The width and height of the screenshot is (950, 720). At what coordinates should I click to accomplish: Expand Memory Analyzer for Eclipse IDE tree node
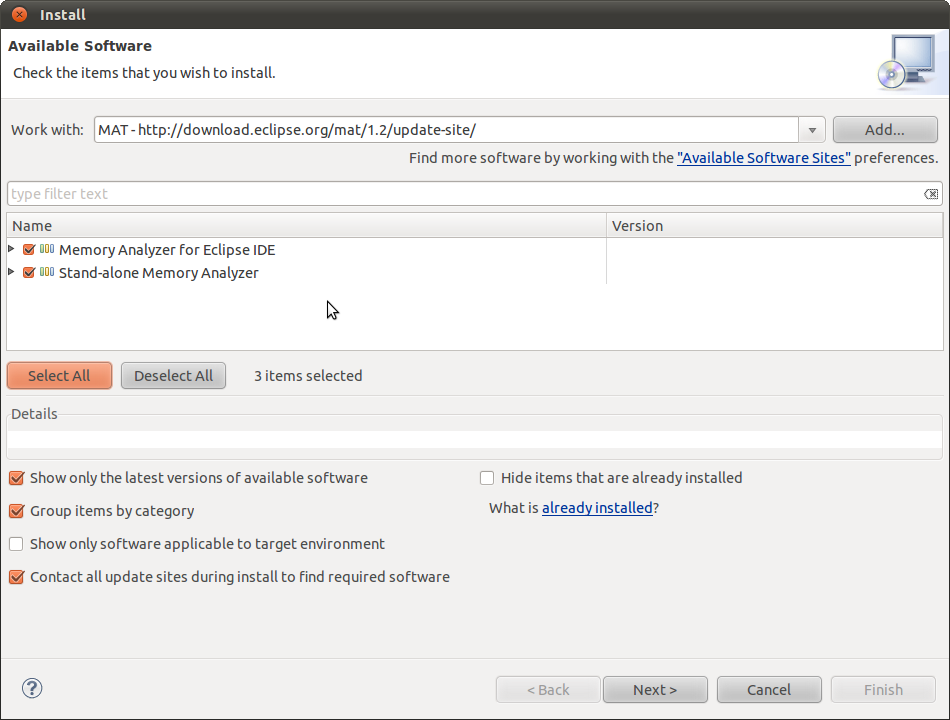click(11, 249)
